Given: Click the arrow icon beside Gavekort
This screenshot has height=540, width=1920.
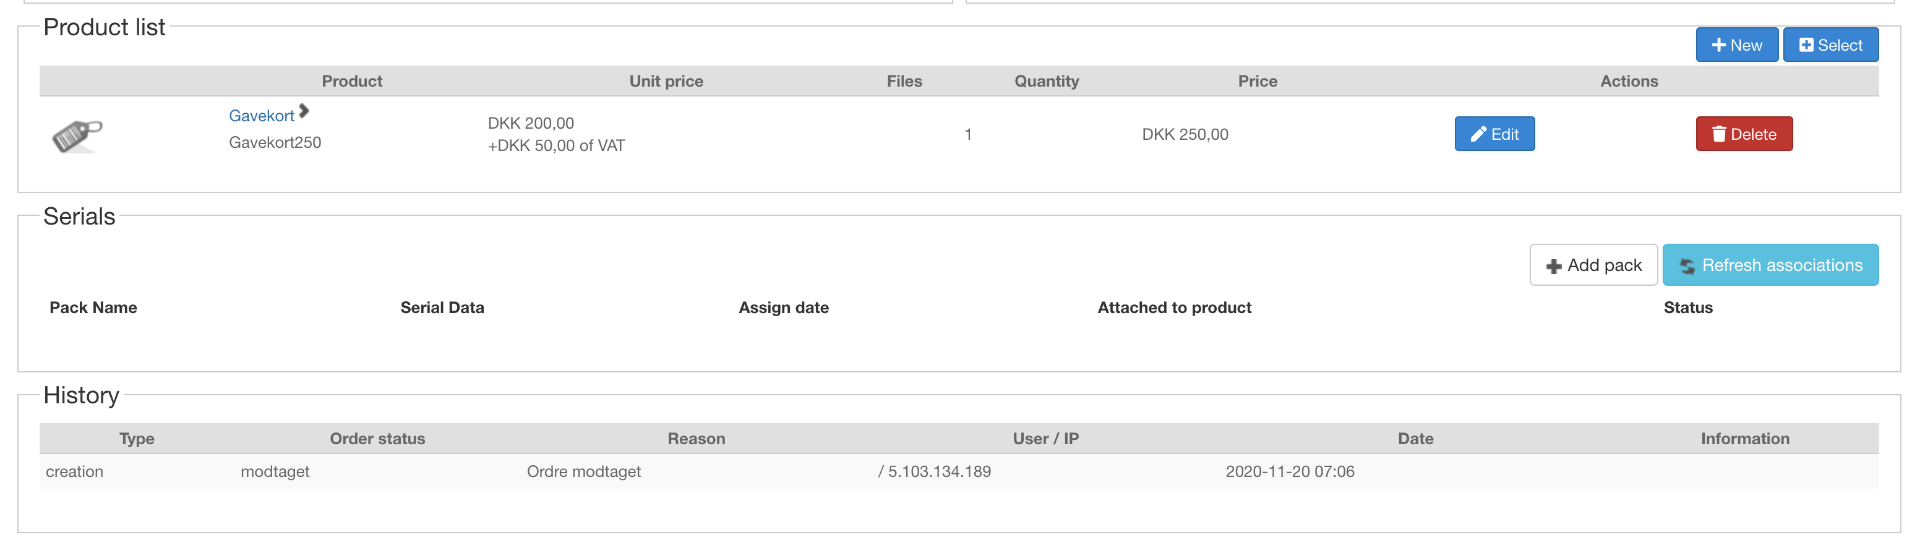Looking at the screenshot, I should click(304, 111).
